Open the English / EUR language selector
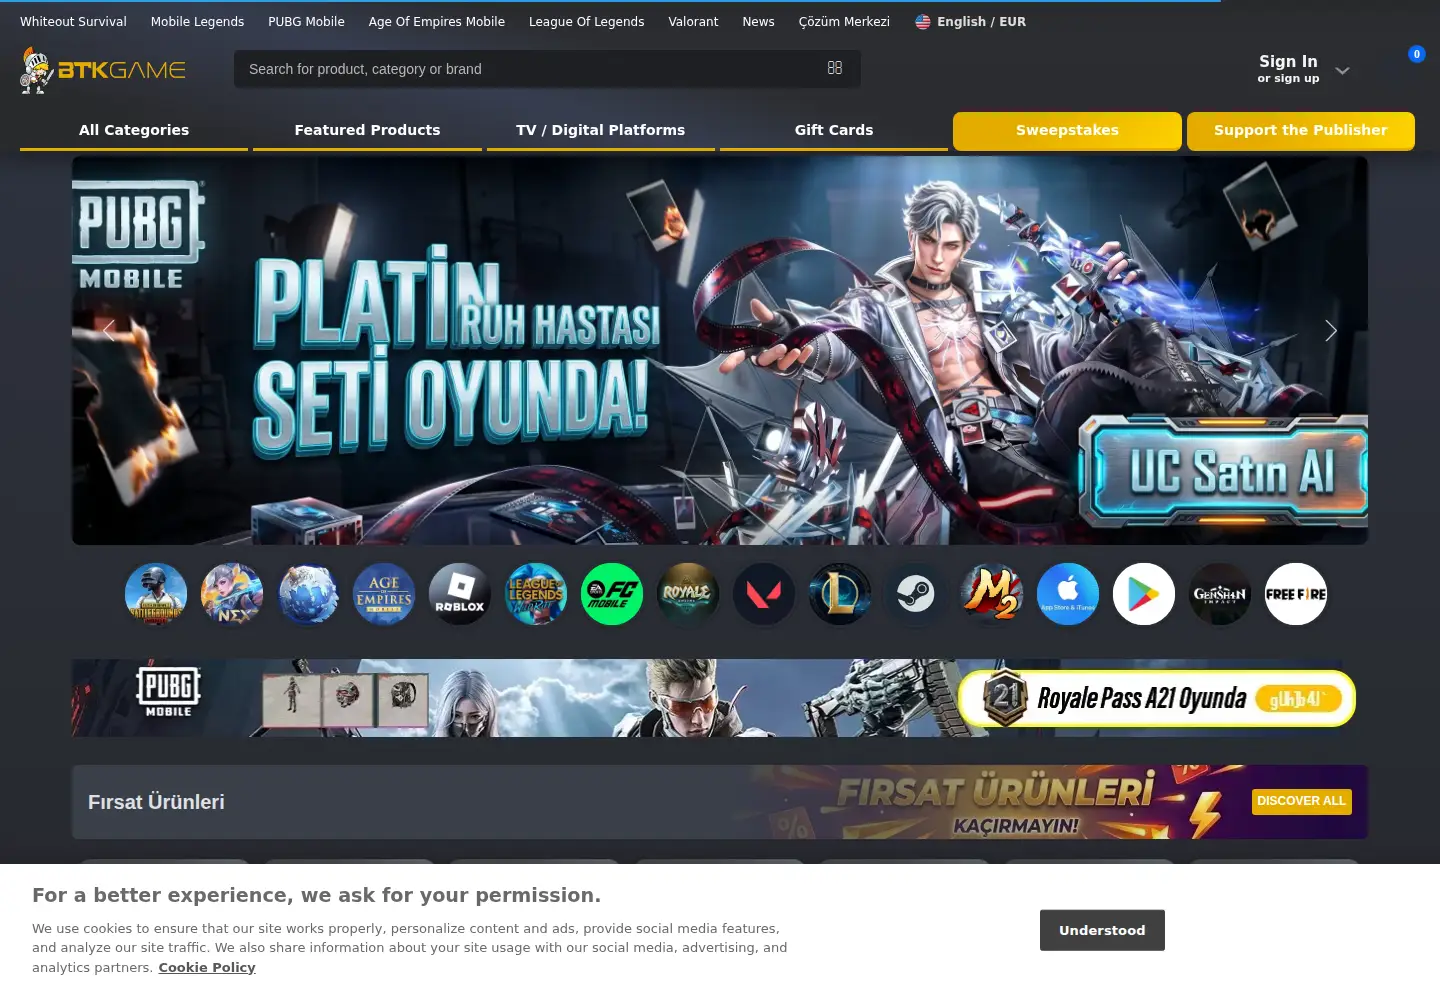The image size is (1440, 1000). click(x=970, y=22)
